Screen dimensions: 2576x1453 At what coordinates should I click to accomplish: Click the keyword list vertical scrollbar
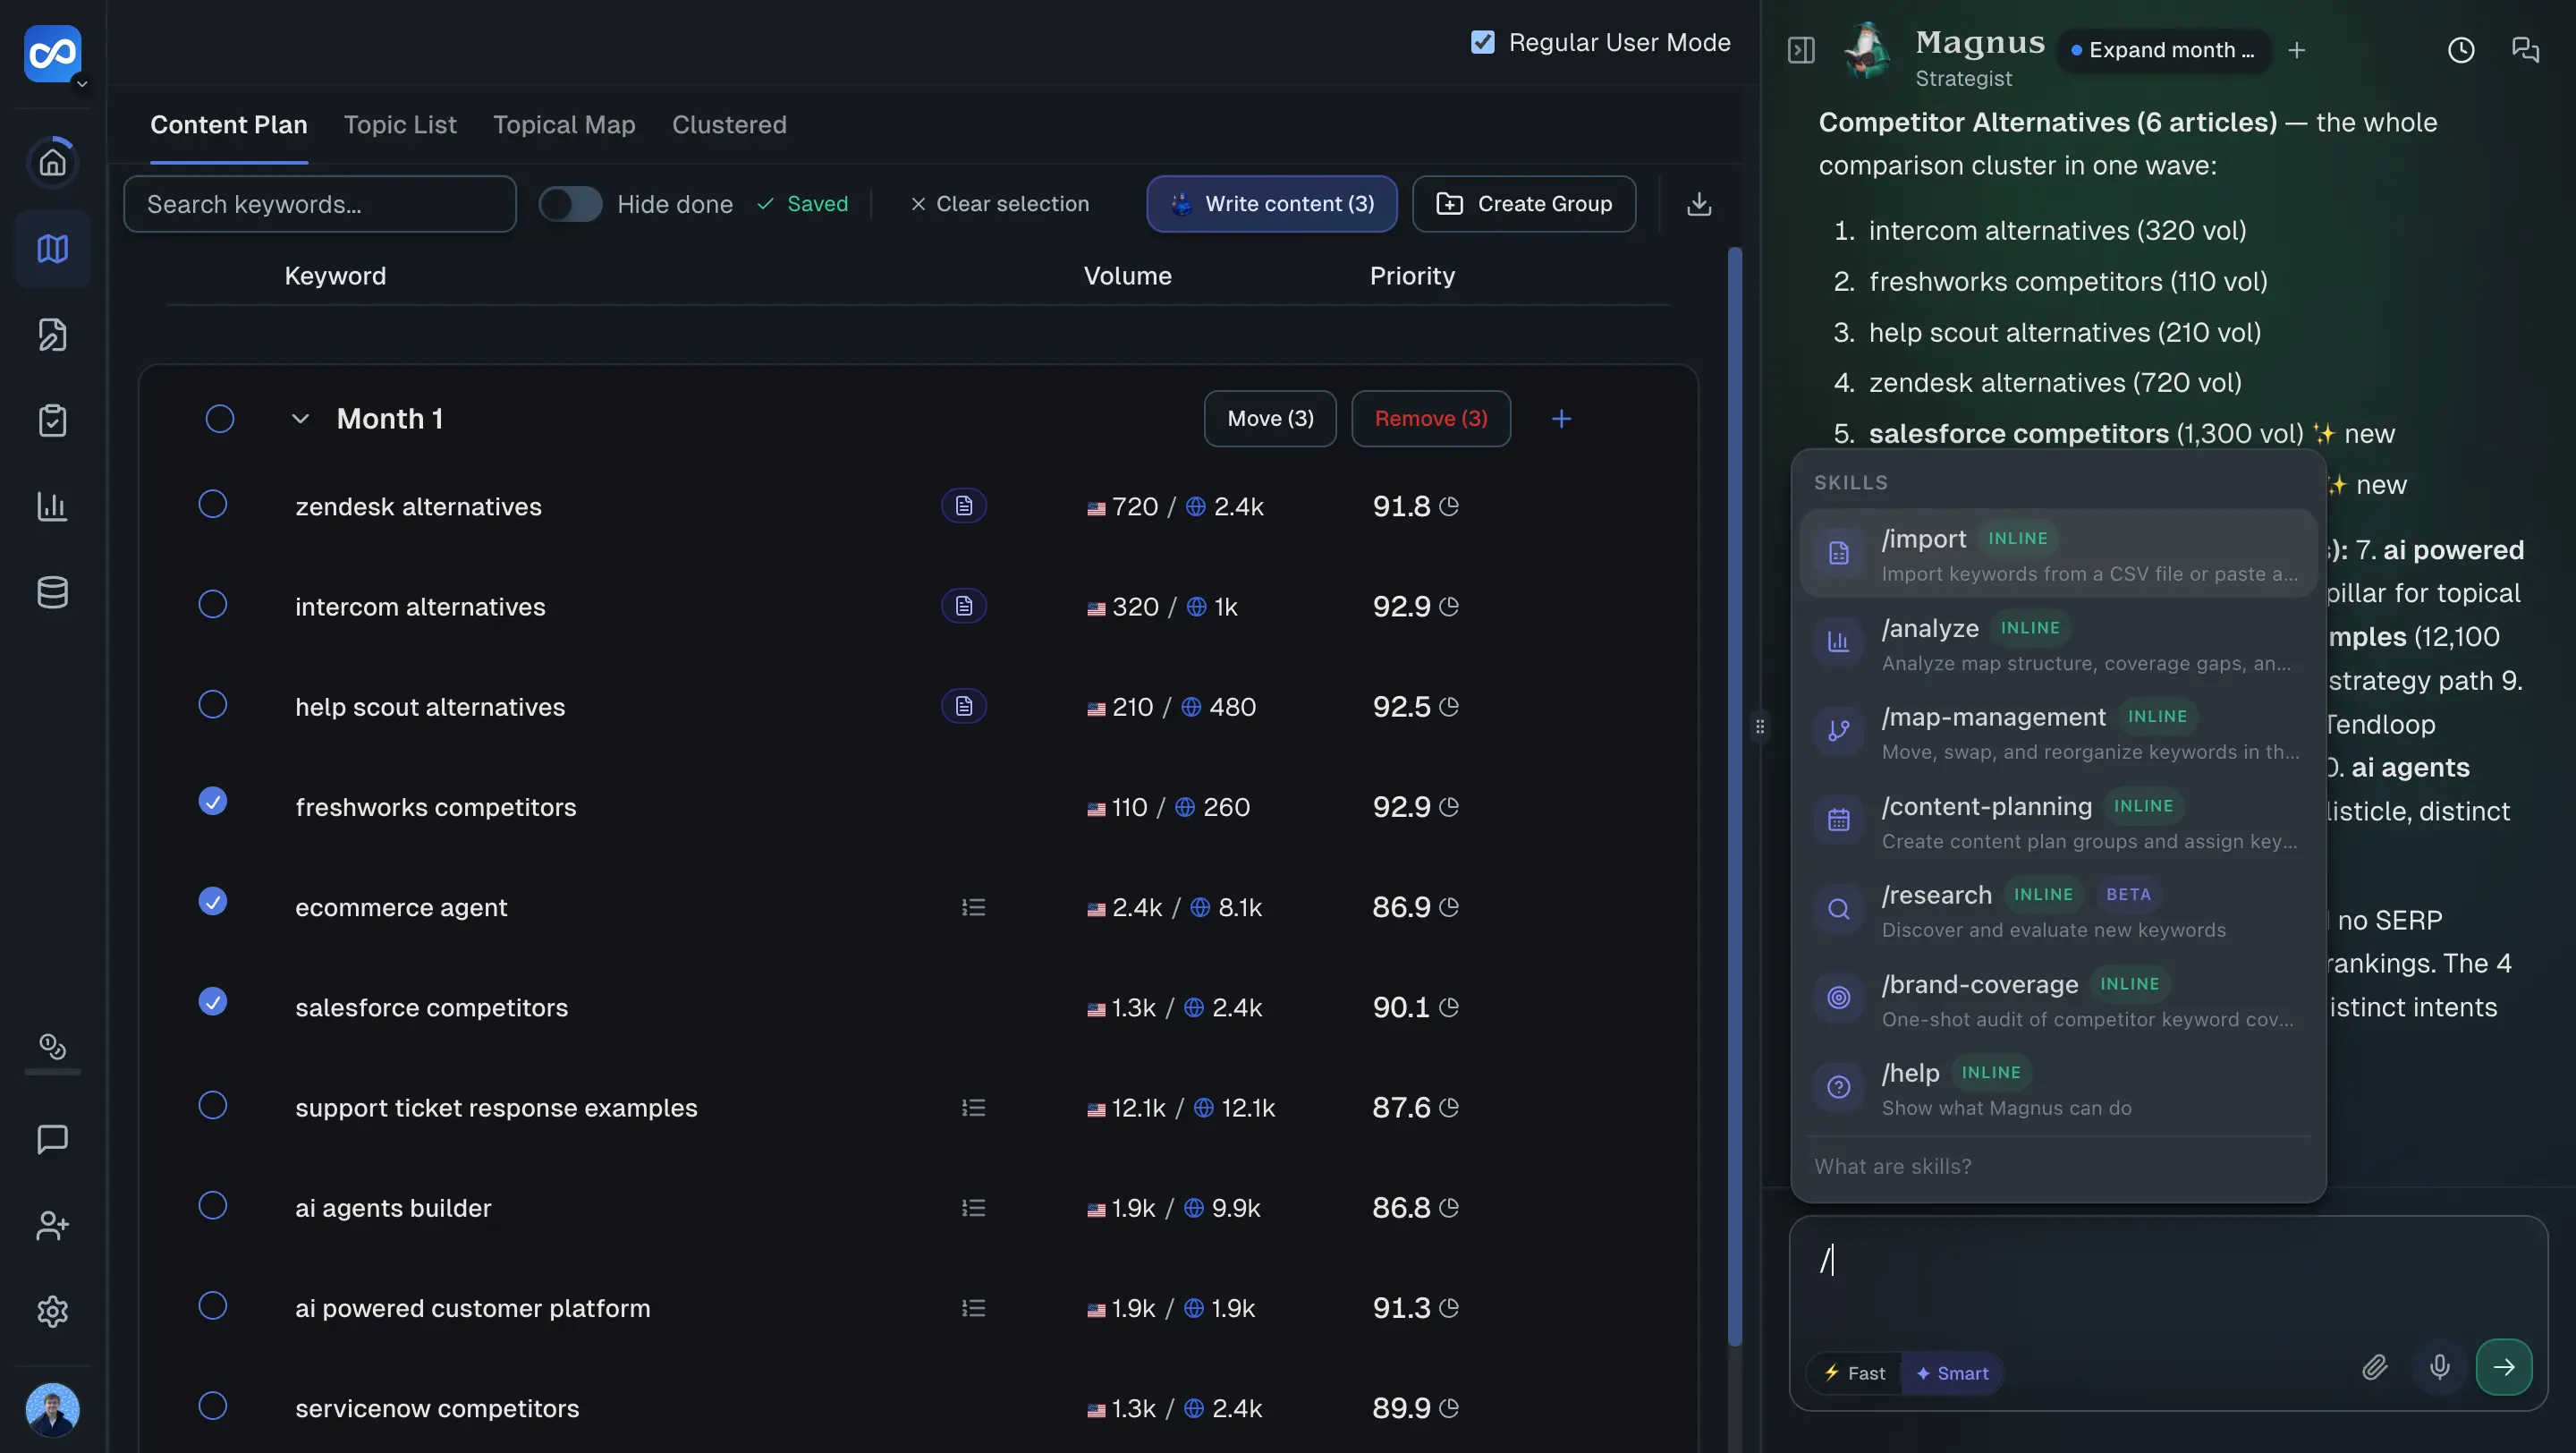coord(1734,797)
